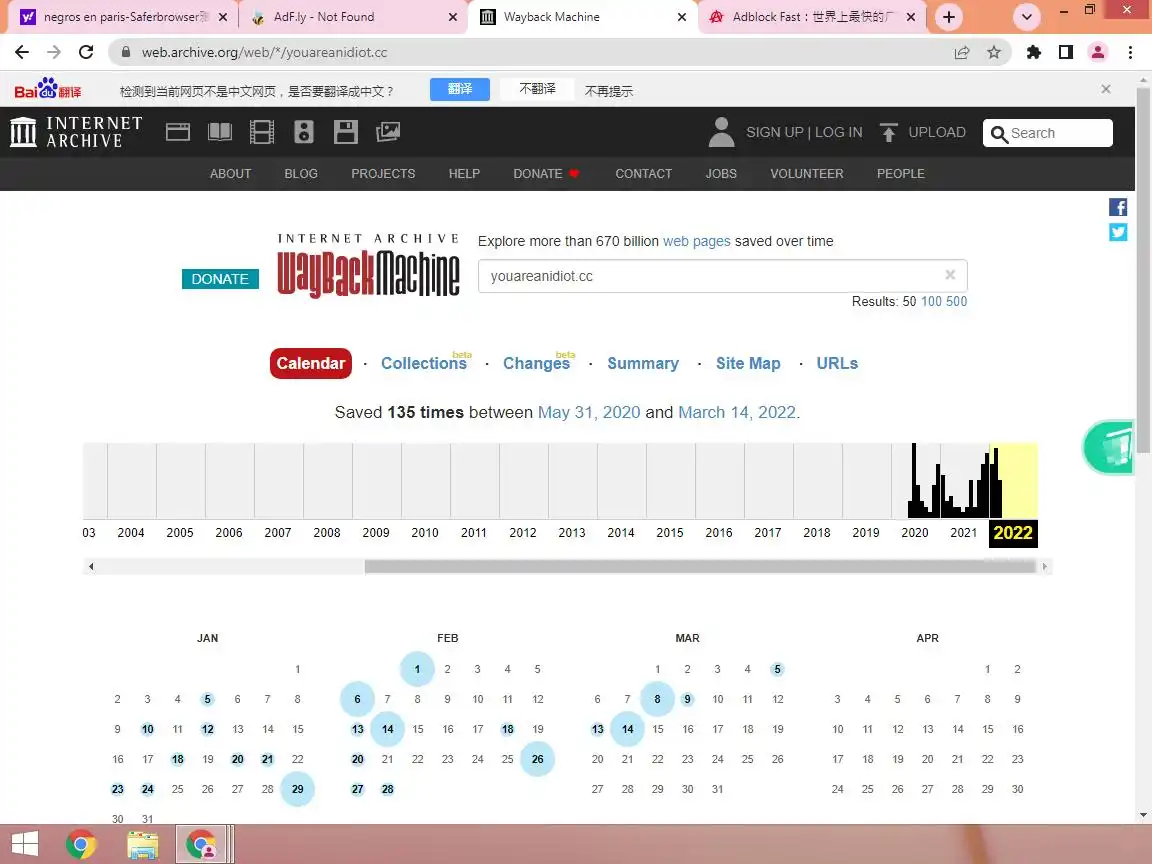Switch to the Site Map view

748,364
